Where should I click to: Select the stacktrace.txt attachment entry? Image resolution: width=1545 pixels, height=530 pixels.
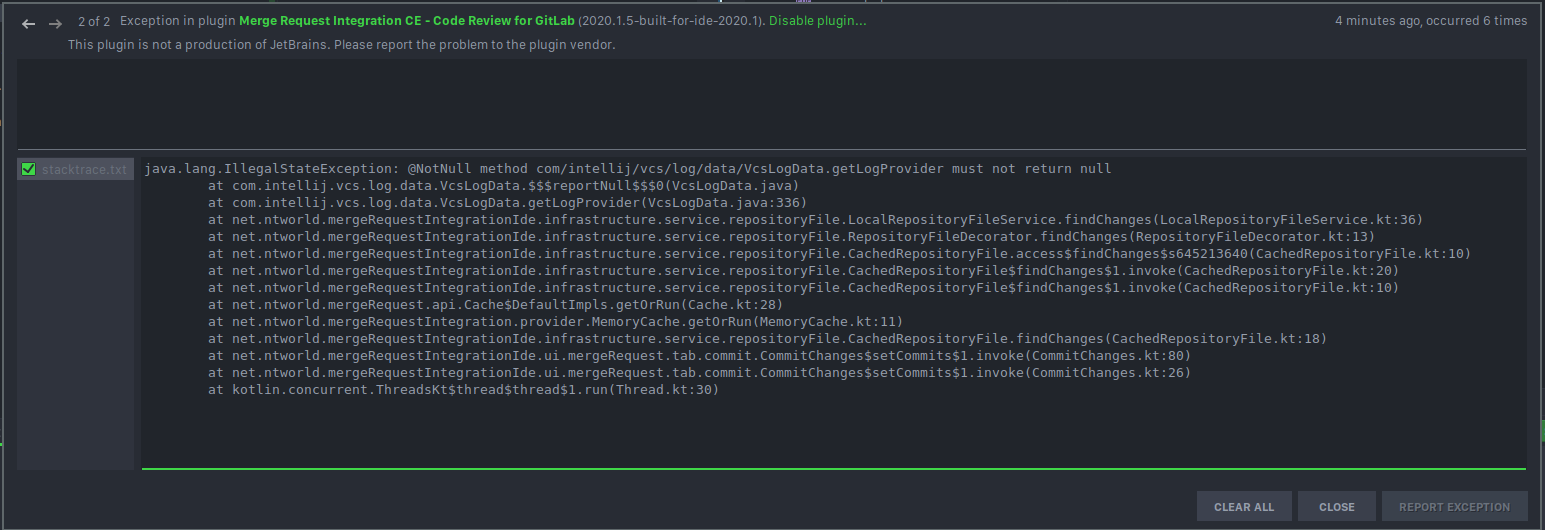[x=76, y=169]
